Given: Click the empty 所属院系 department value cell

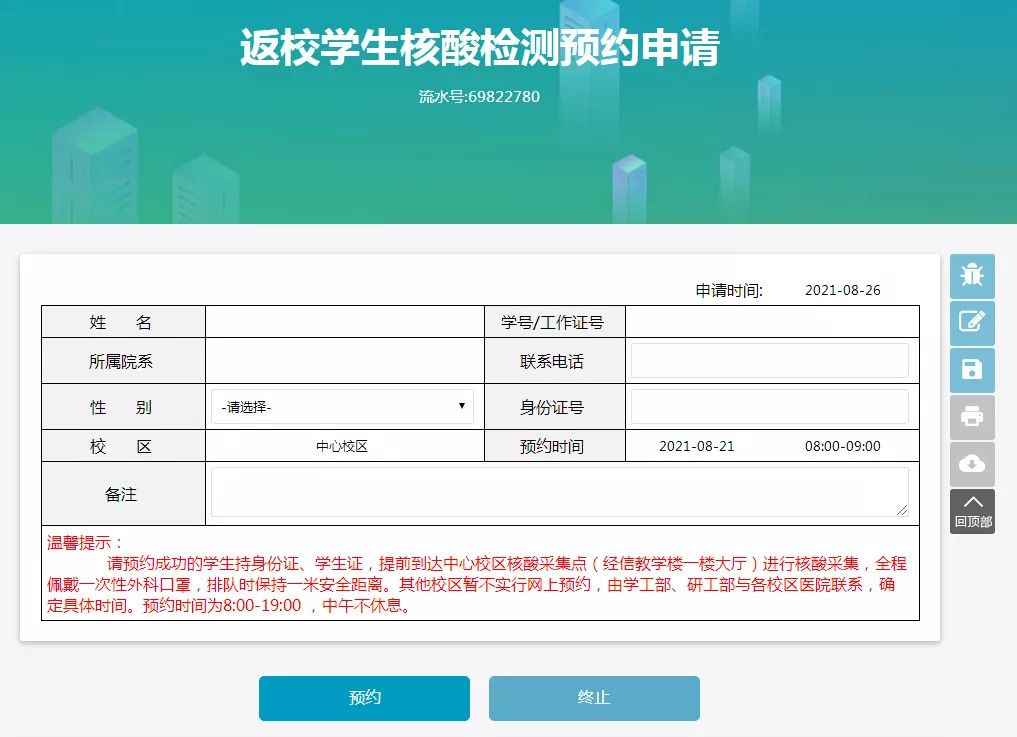Looking at the screenshot, I should (344, 361).
